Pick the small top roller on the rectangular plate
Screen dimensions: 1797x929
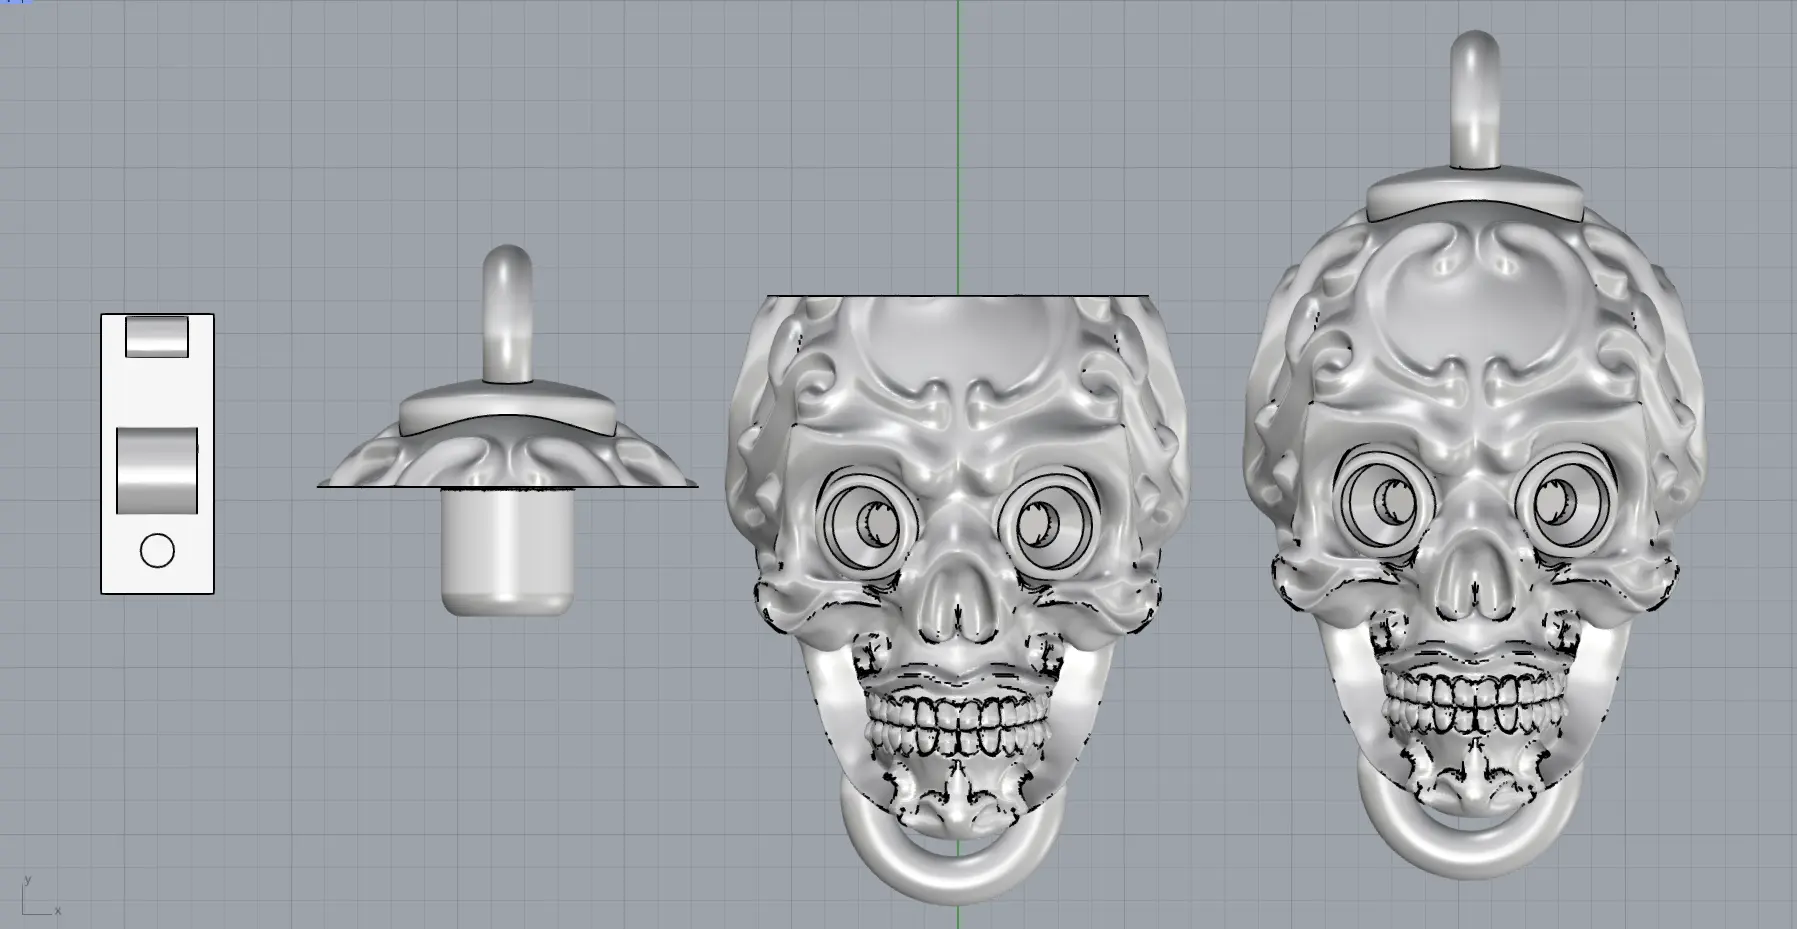(157, 336)
